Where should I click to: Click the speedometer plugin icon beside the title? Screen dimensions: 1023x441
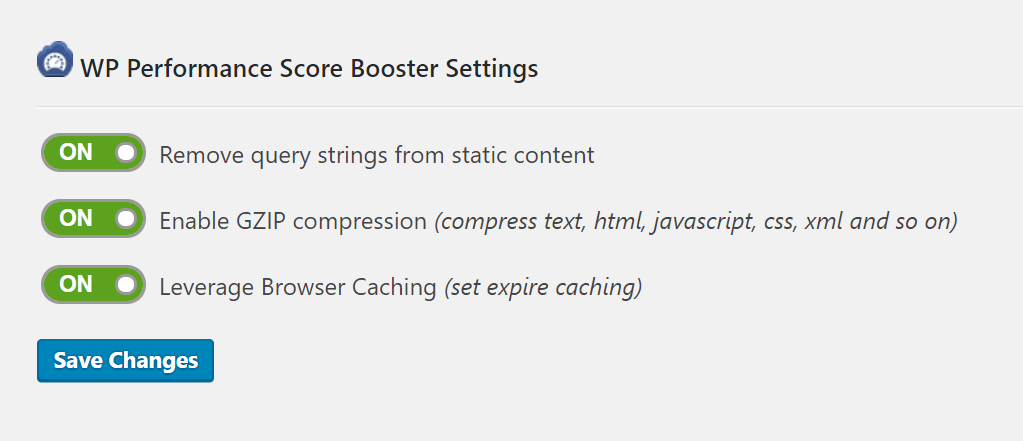tap(55, 59)
